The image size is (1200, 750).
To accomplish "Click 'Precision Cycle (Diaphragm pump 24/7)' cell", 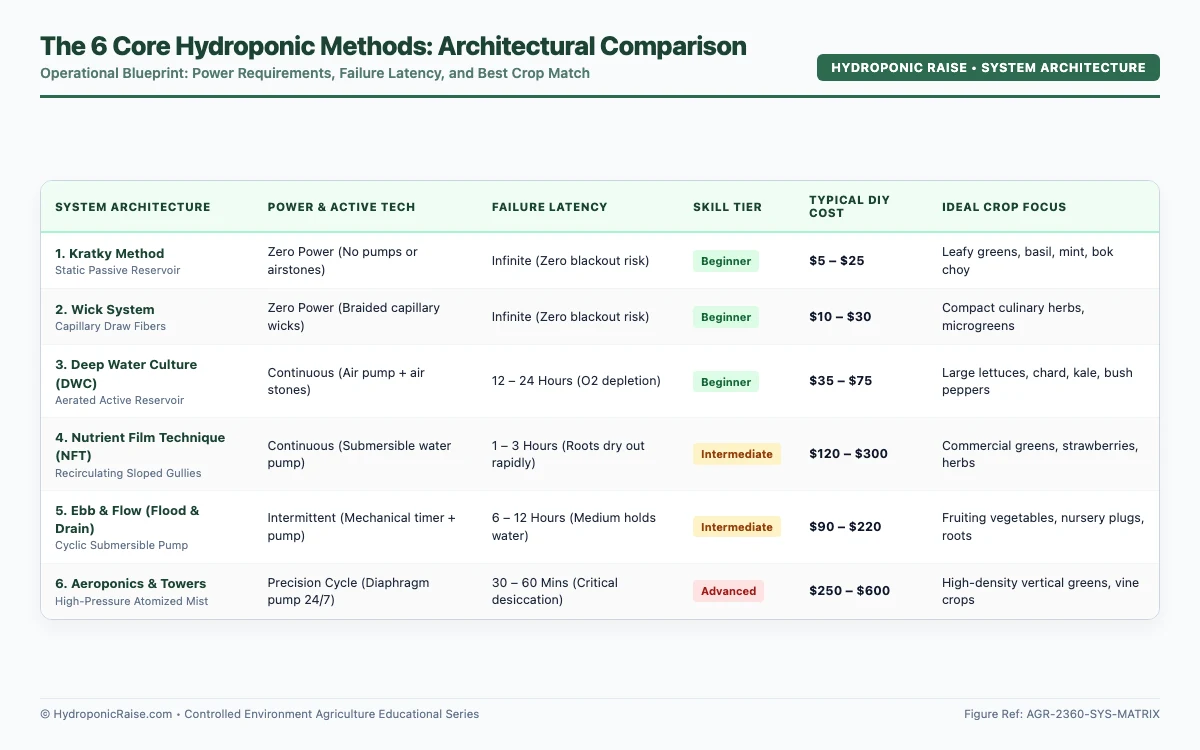I will 349,591.
